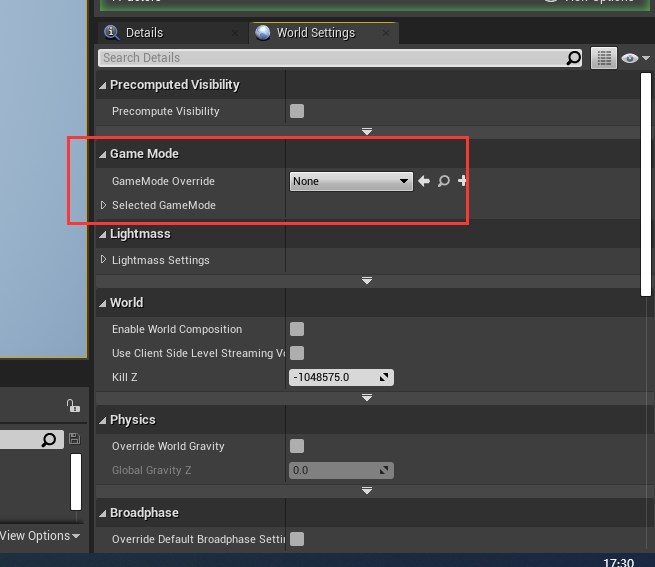The width and height of the screenshot is (655, 567).
Task: Open the eye view options dropdown
Action: tap(635, 58)
